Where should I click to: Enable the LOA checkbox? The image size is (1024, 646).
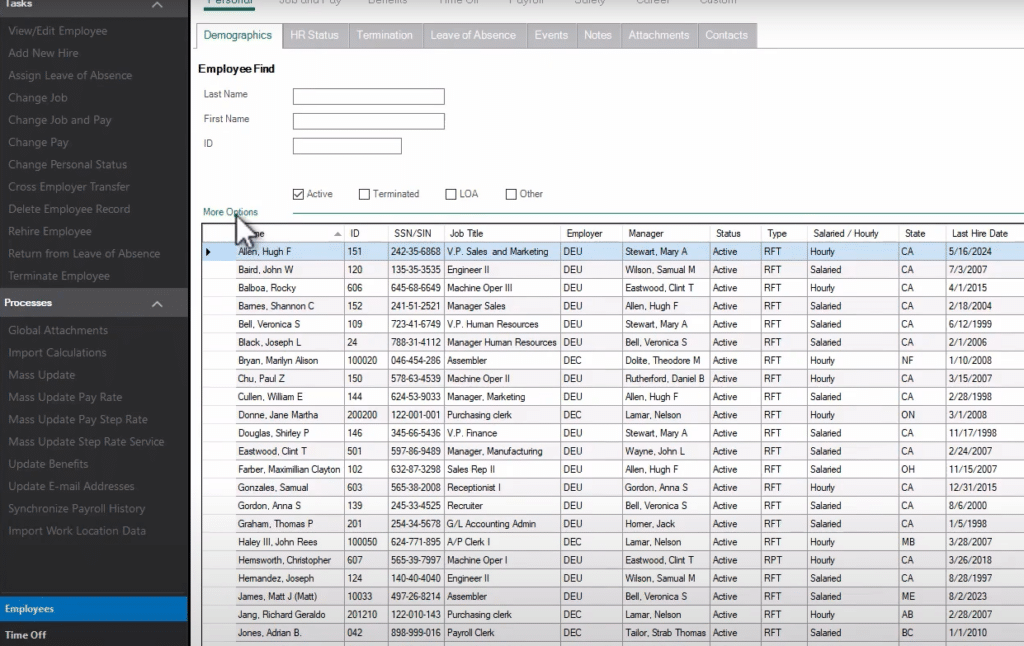[451, 194]
